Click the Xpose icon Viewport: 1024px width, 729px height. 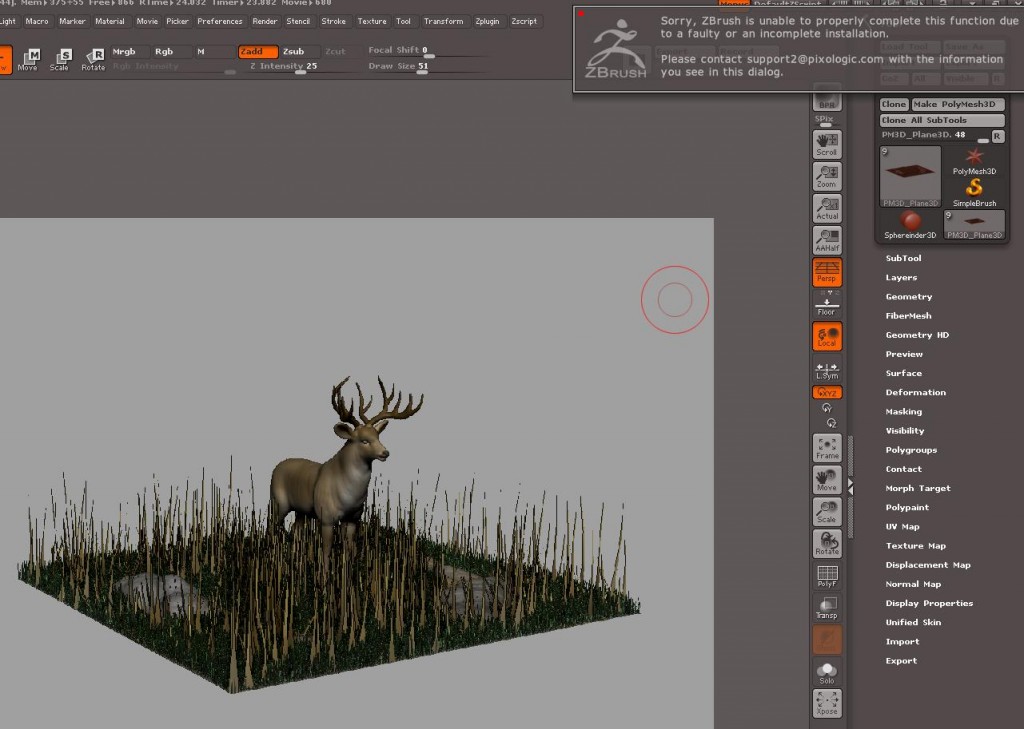(x=826, y=703)
